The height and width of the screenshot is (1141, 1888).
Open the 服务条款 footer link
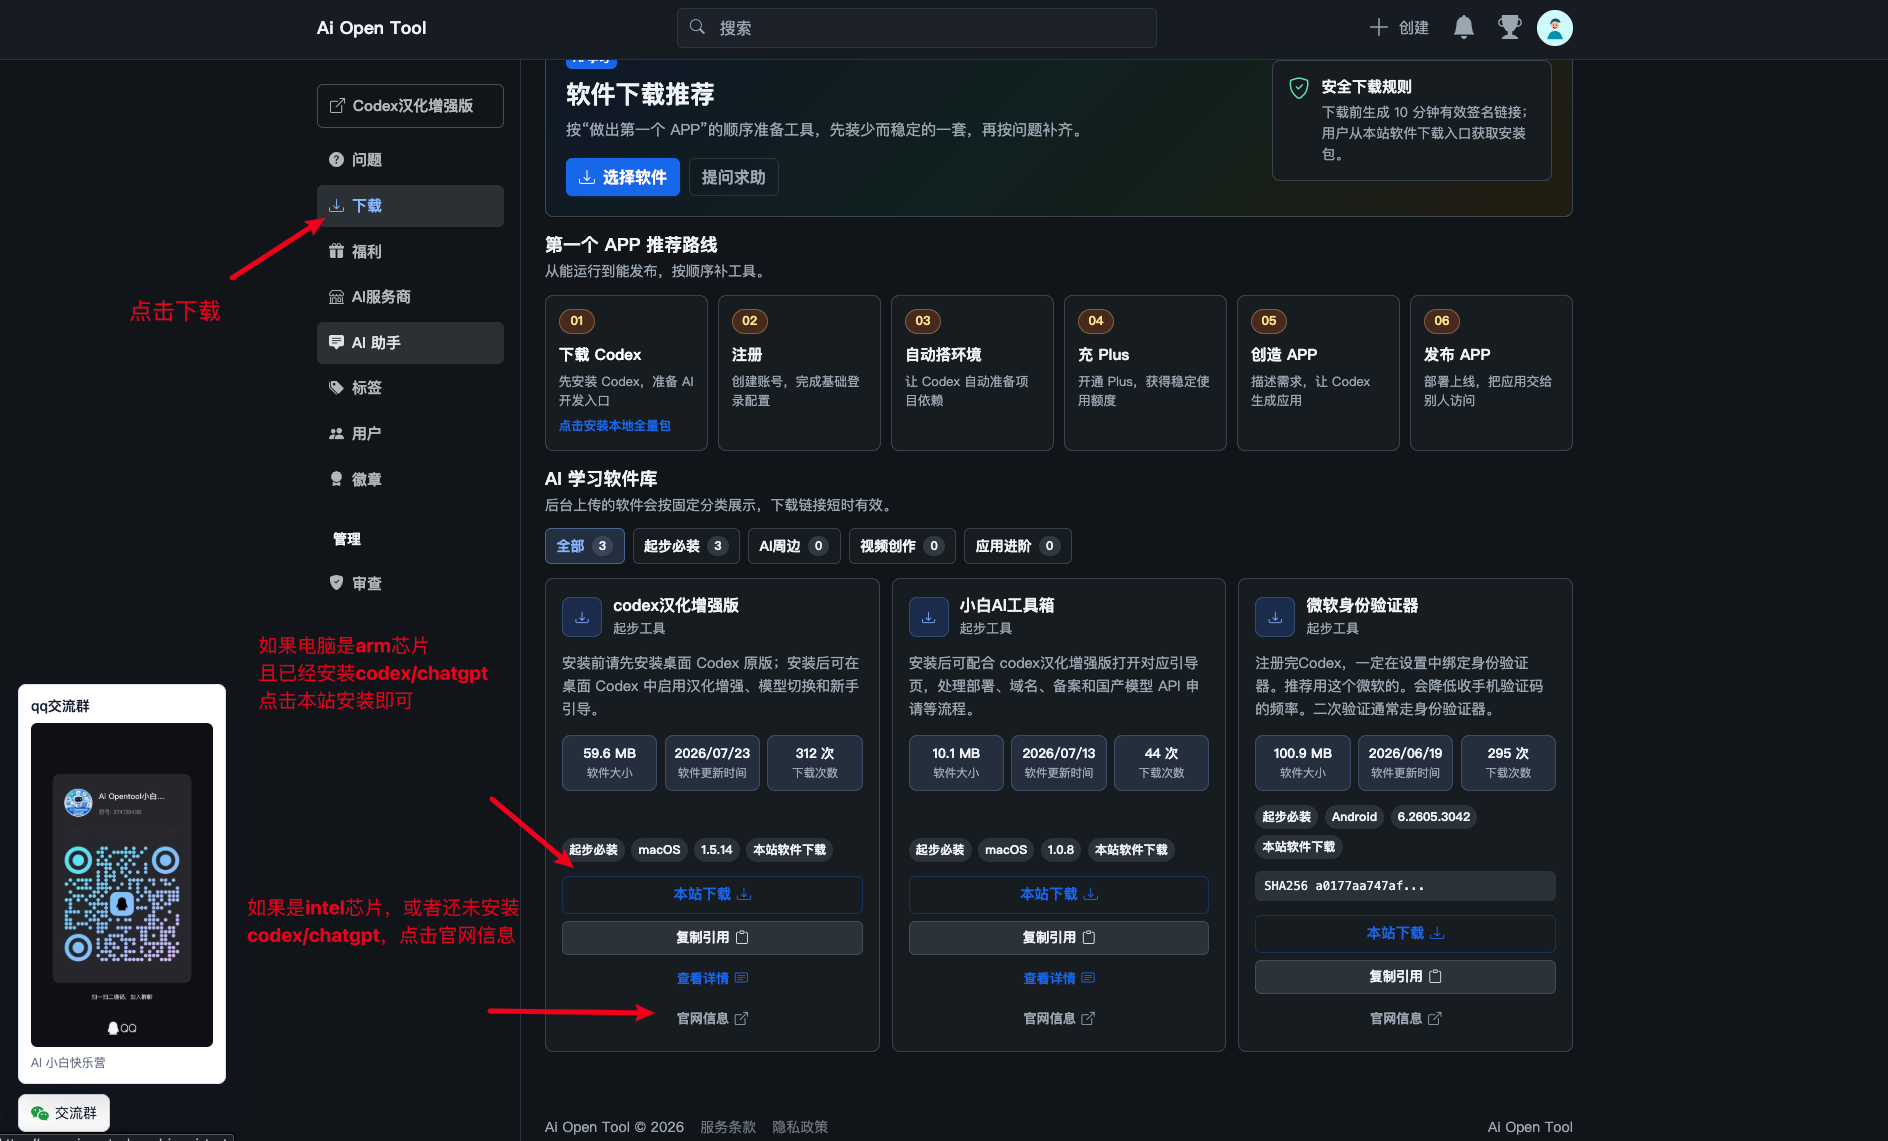[x=728, y=1127]
